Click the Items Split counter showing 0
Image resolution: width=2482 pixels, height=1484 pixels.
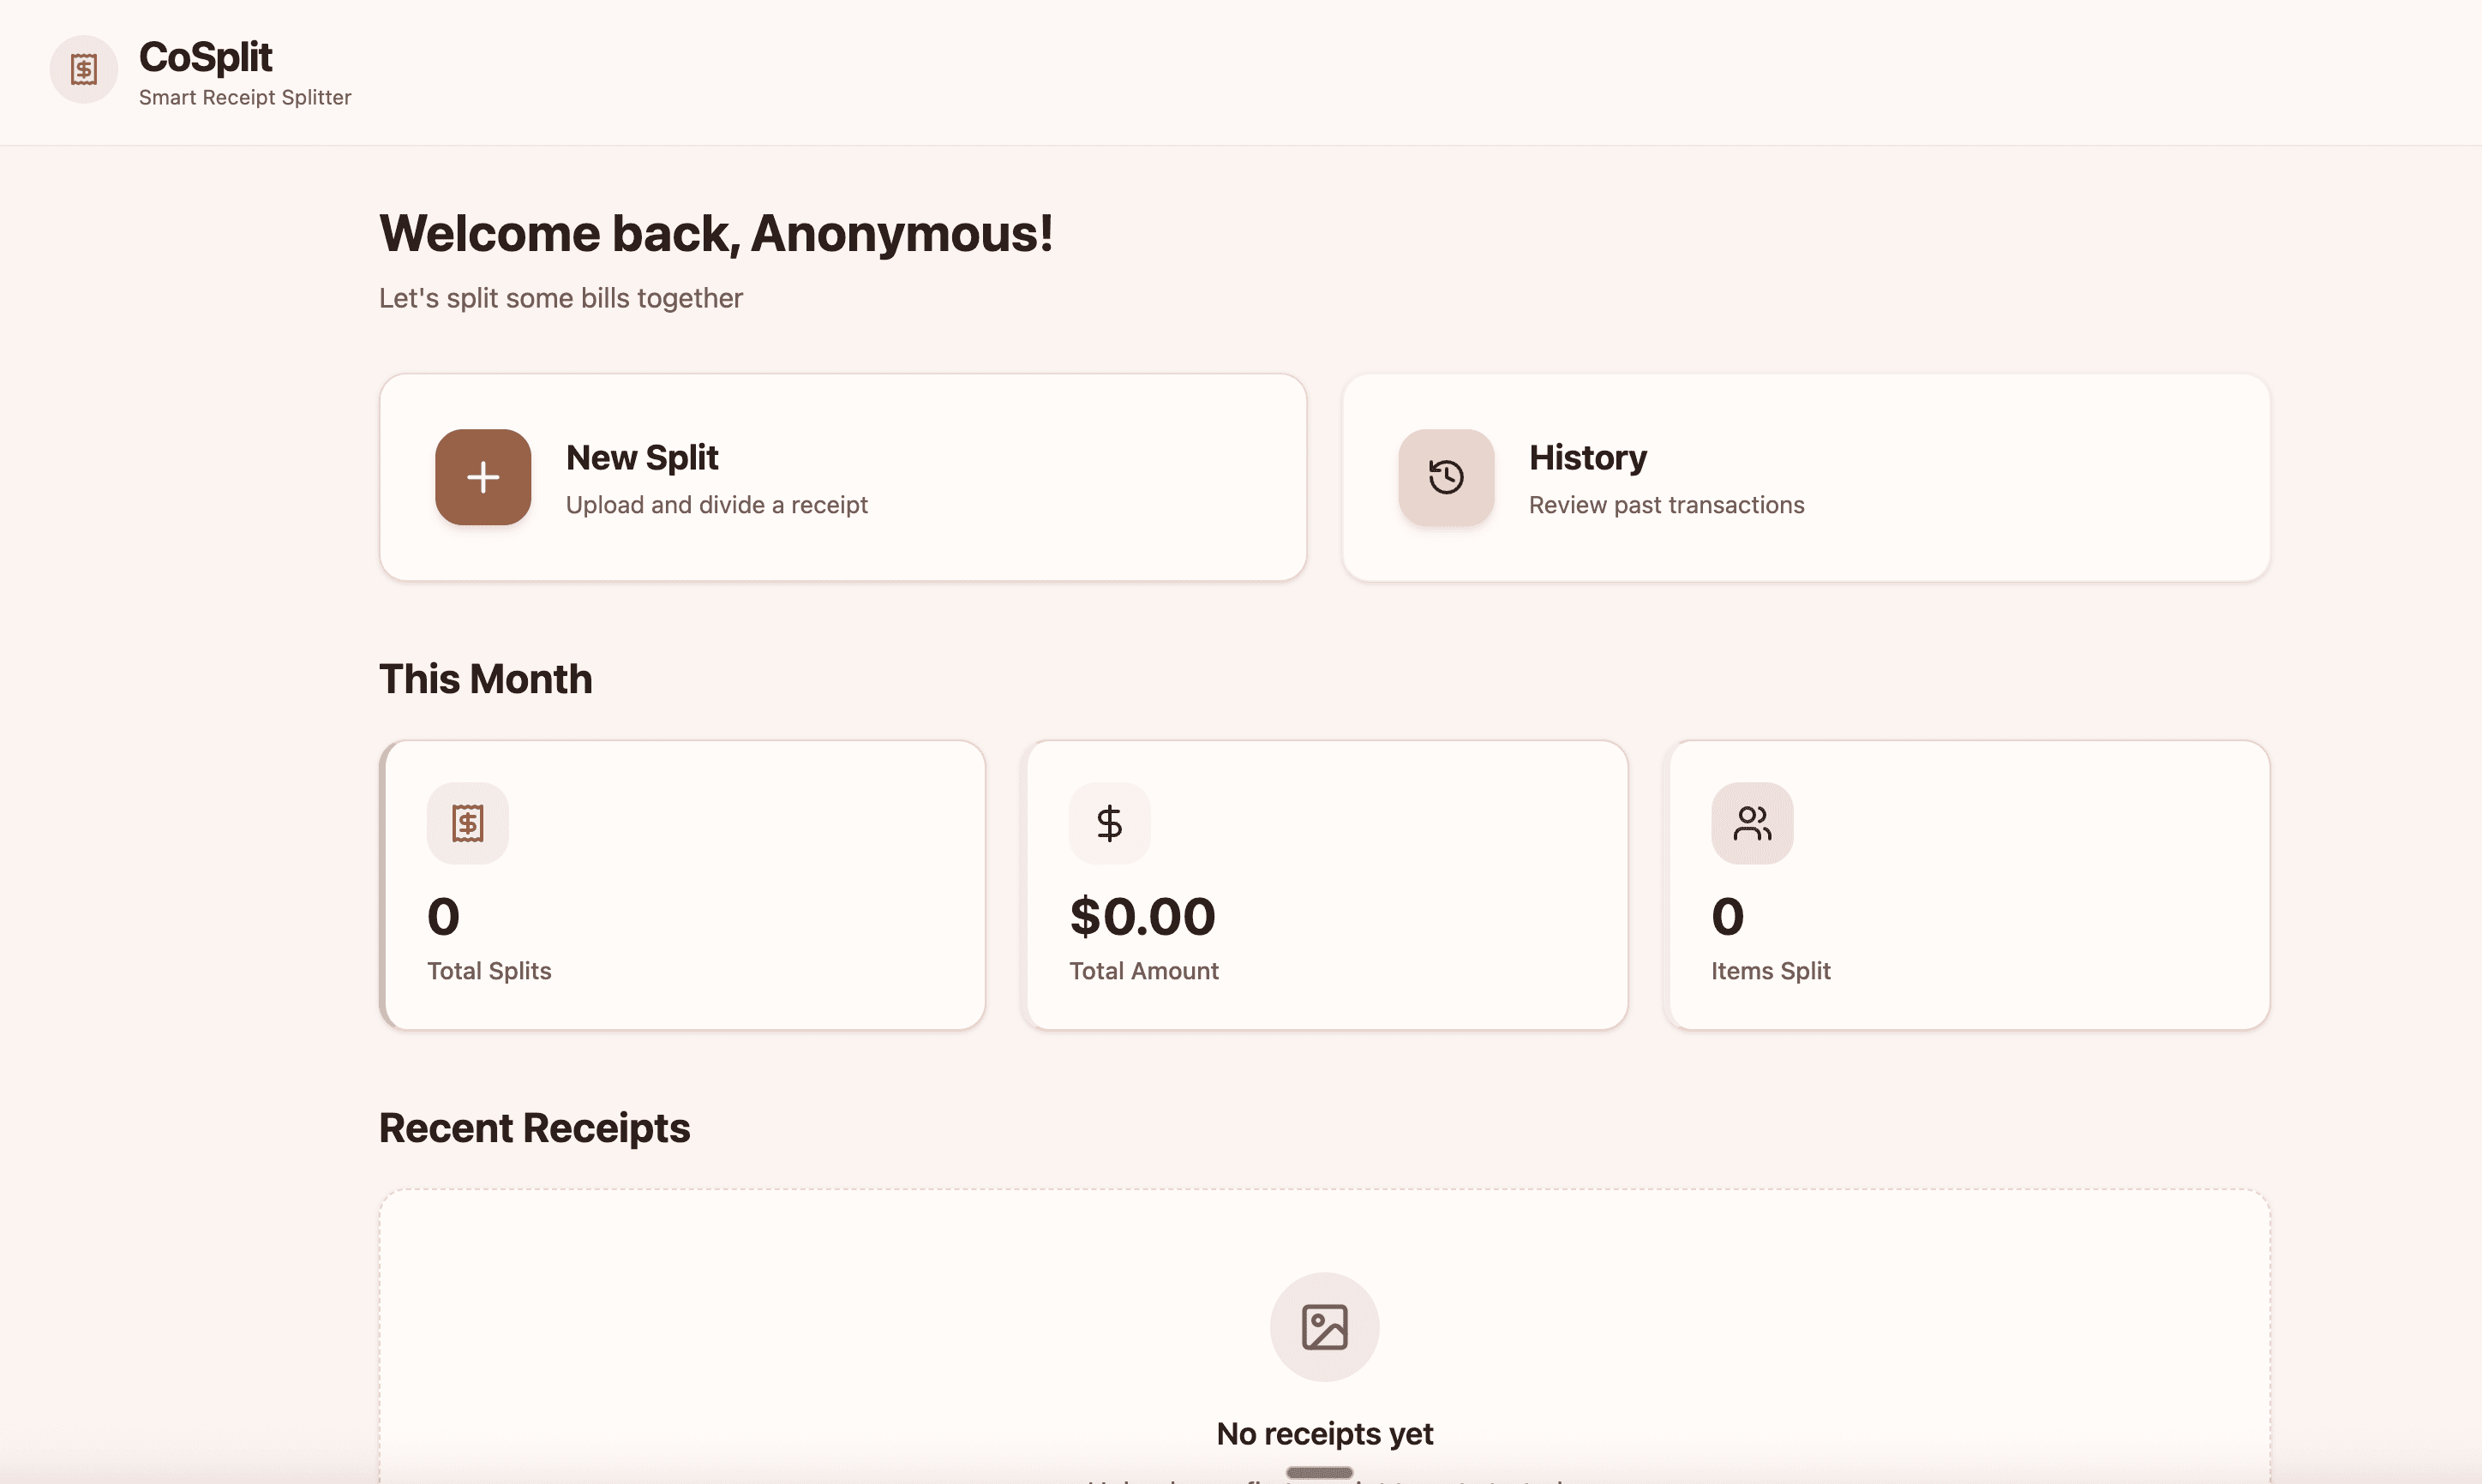coord(1727,915)
